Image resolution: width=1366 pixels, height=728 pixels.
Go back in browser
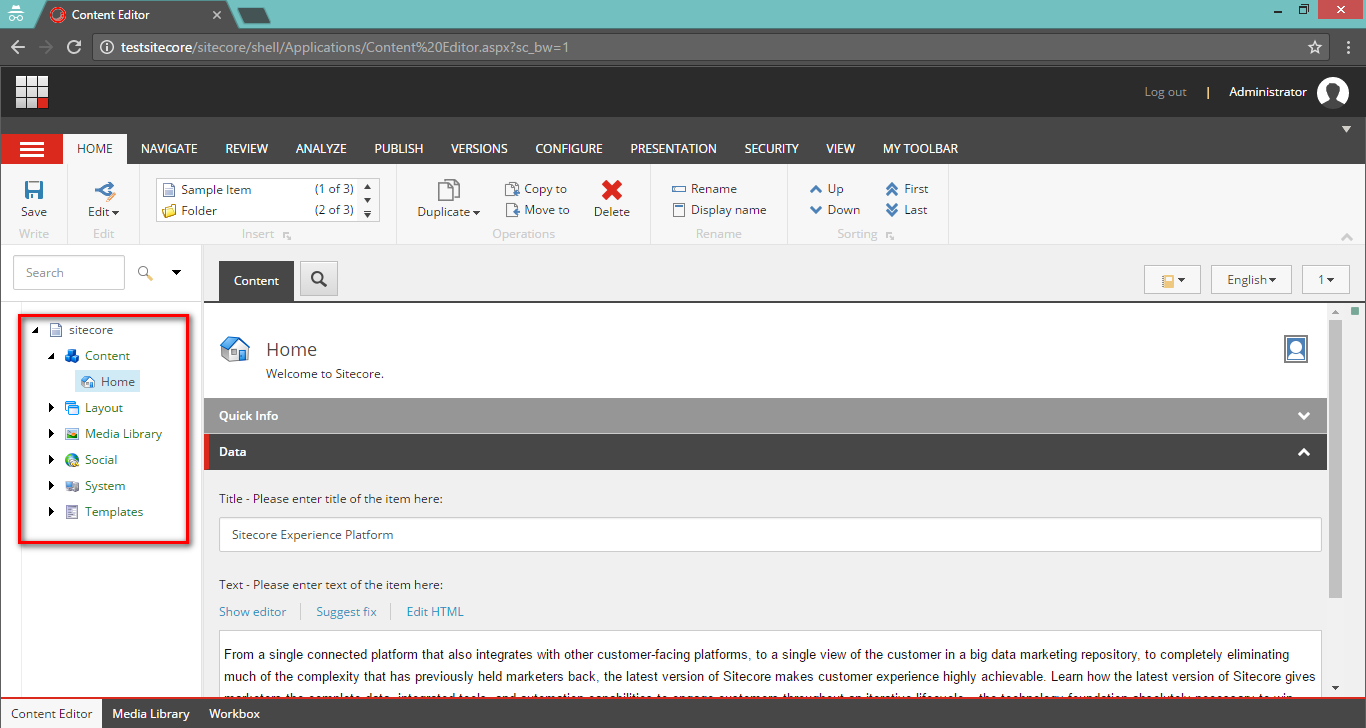pos(18,47)
